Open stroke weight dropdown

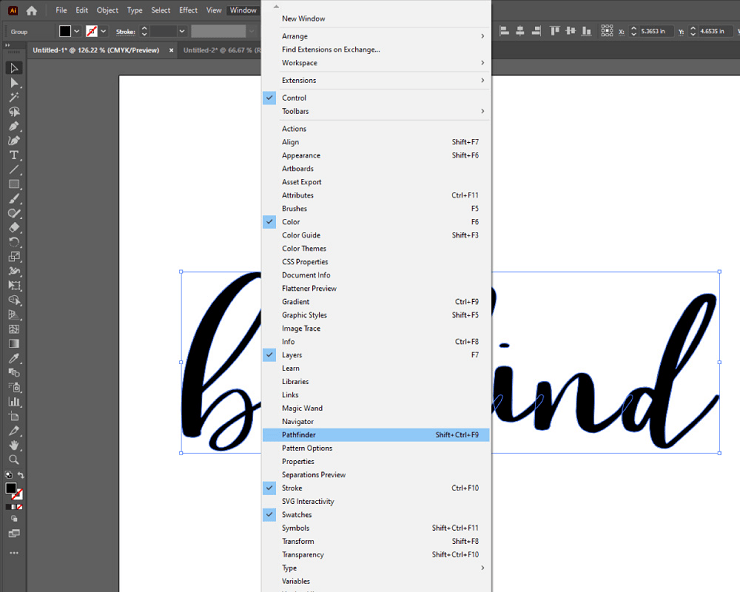point(182,31)
